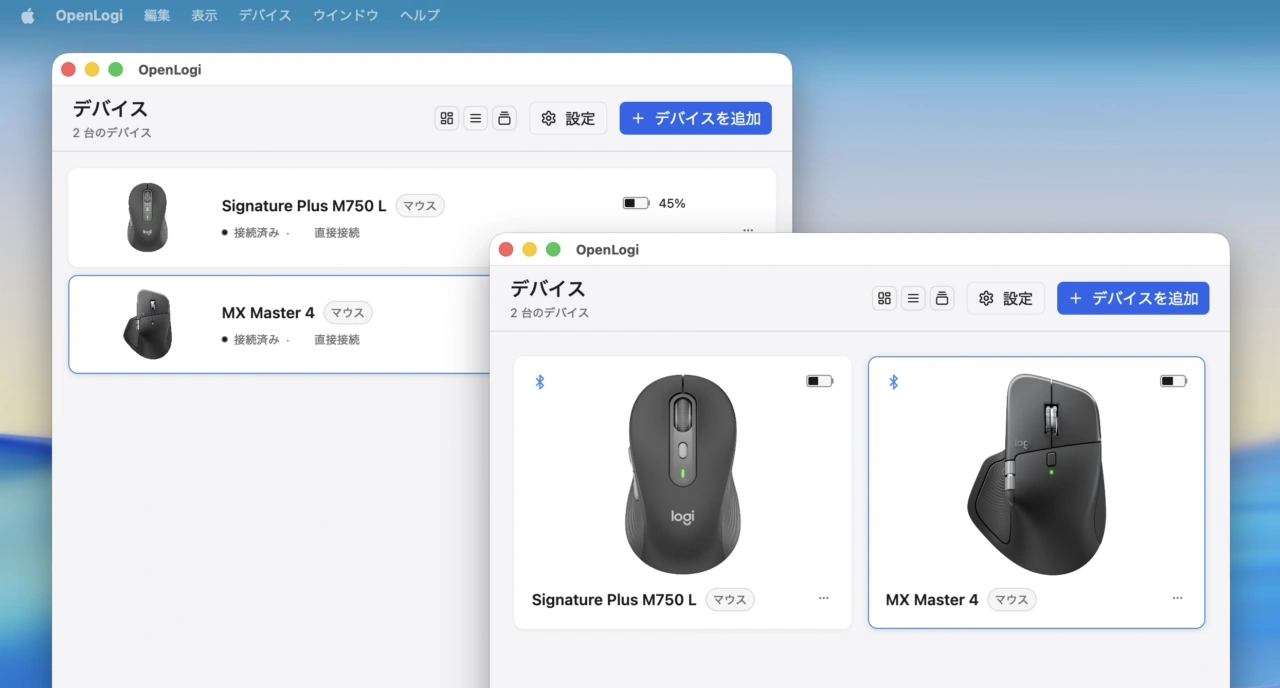Image resolution: width=1280 pixels, height=688 pixels.
Task: Open OpenLogi menu in menu bar
Action: tap(89, 15)
